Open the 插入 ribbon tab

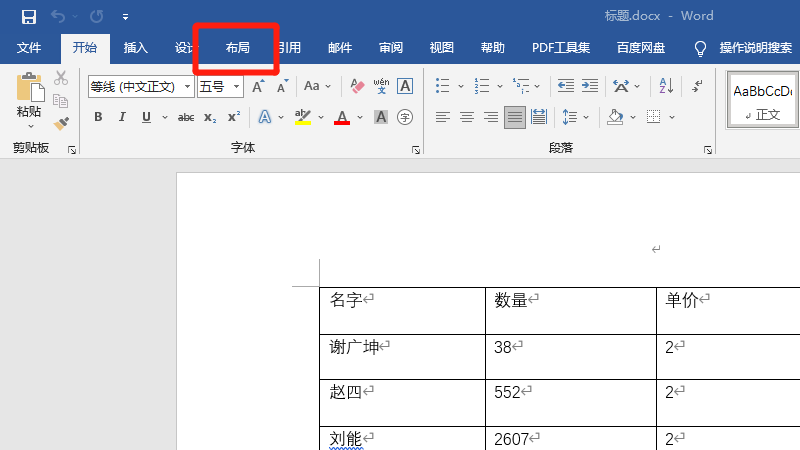pos(135,48)
